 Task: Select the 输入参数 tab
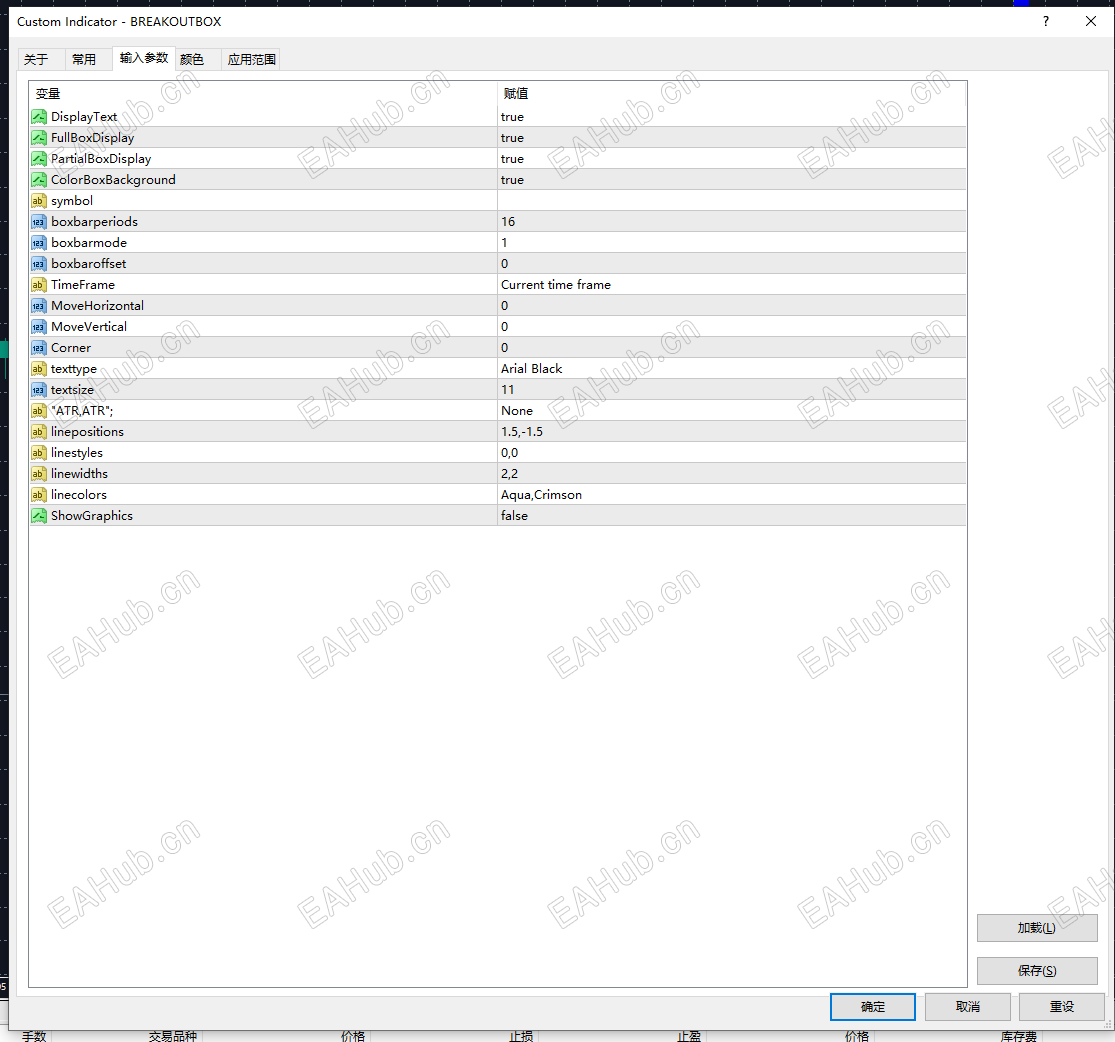click(144, 58)
